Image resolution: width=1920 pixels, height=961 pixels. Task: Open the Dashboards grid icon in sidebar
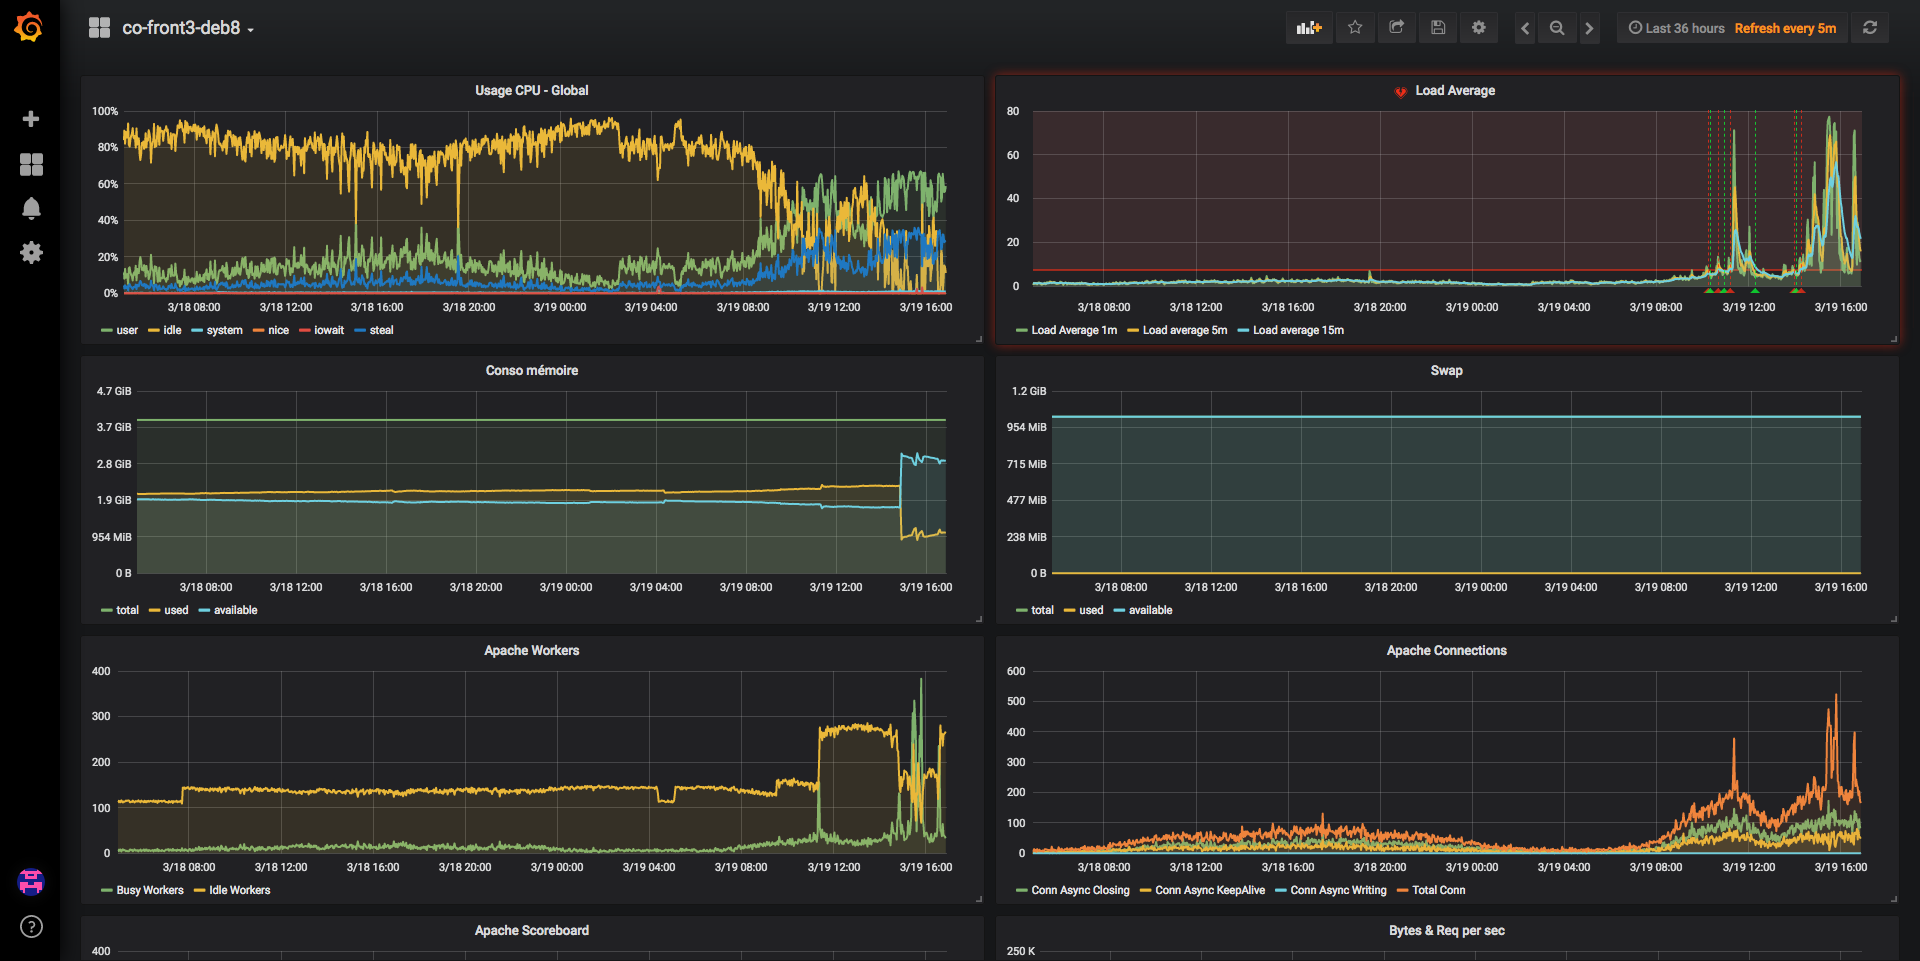(x=31, y=164)
